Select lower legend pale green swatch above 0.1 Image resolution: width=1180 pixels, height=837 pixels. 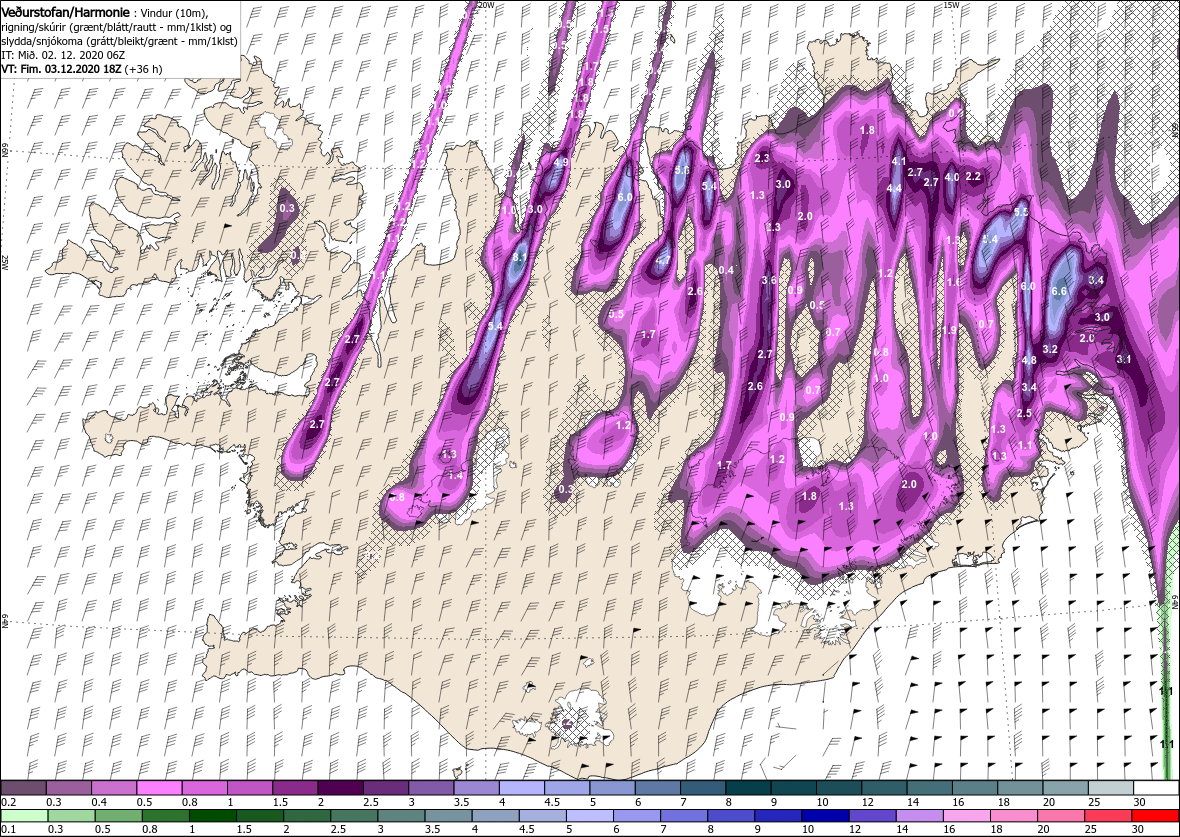point(24,816)
